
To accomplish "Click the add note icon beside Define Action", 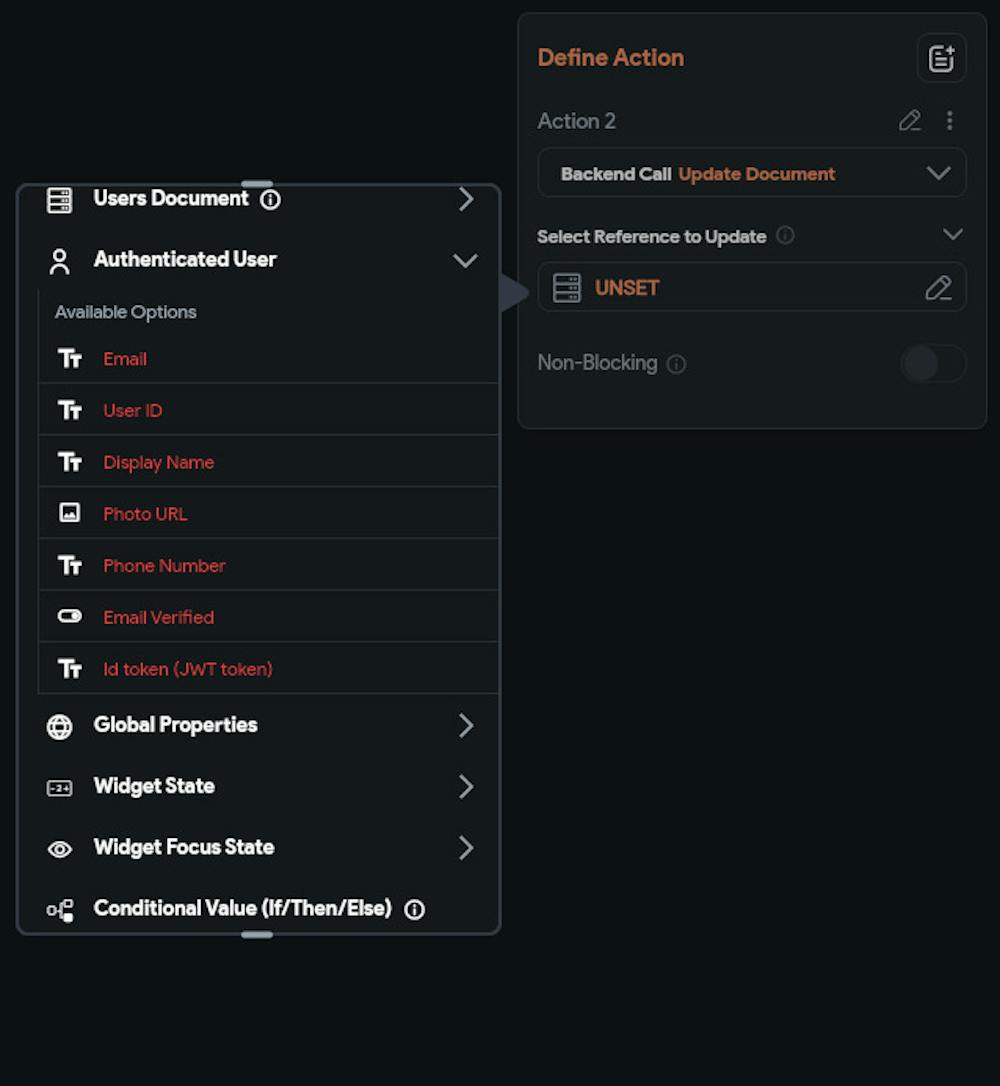I will [x=941, y=58].
